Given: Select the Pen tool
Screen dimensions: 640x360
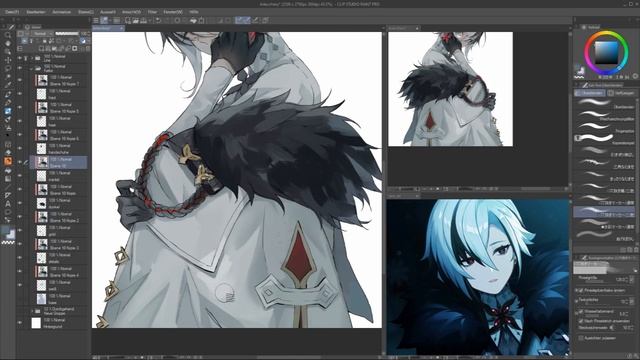Looking at the screenshot, I should 8,94.
